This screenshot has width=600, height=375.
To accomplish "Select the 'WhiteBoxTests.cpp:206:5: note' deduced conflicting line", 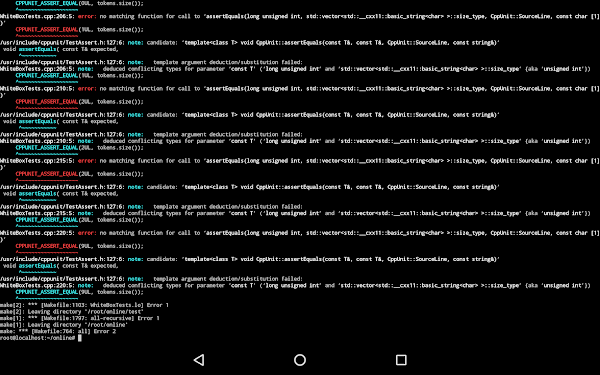I will pos(295,69).
